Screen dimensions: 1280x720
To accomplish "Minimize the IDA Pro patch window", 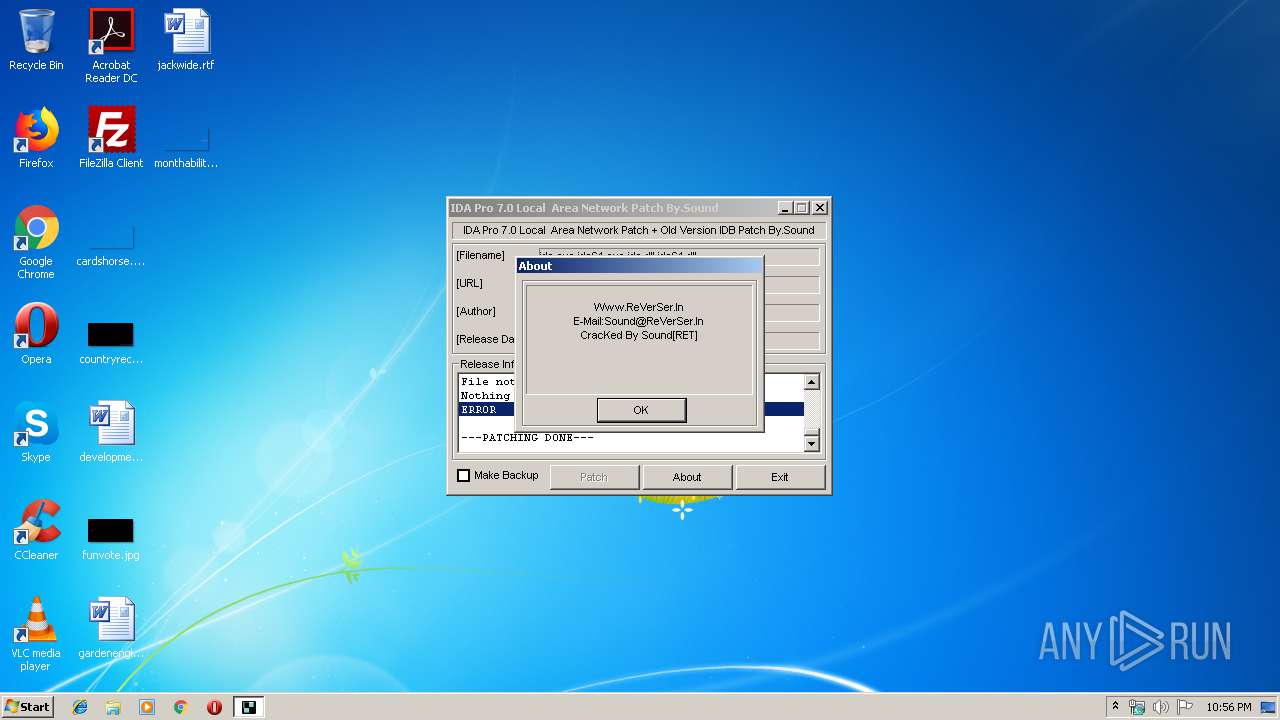I will tap(785, 208).
